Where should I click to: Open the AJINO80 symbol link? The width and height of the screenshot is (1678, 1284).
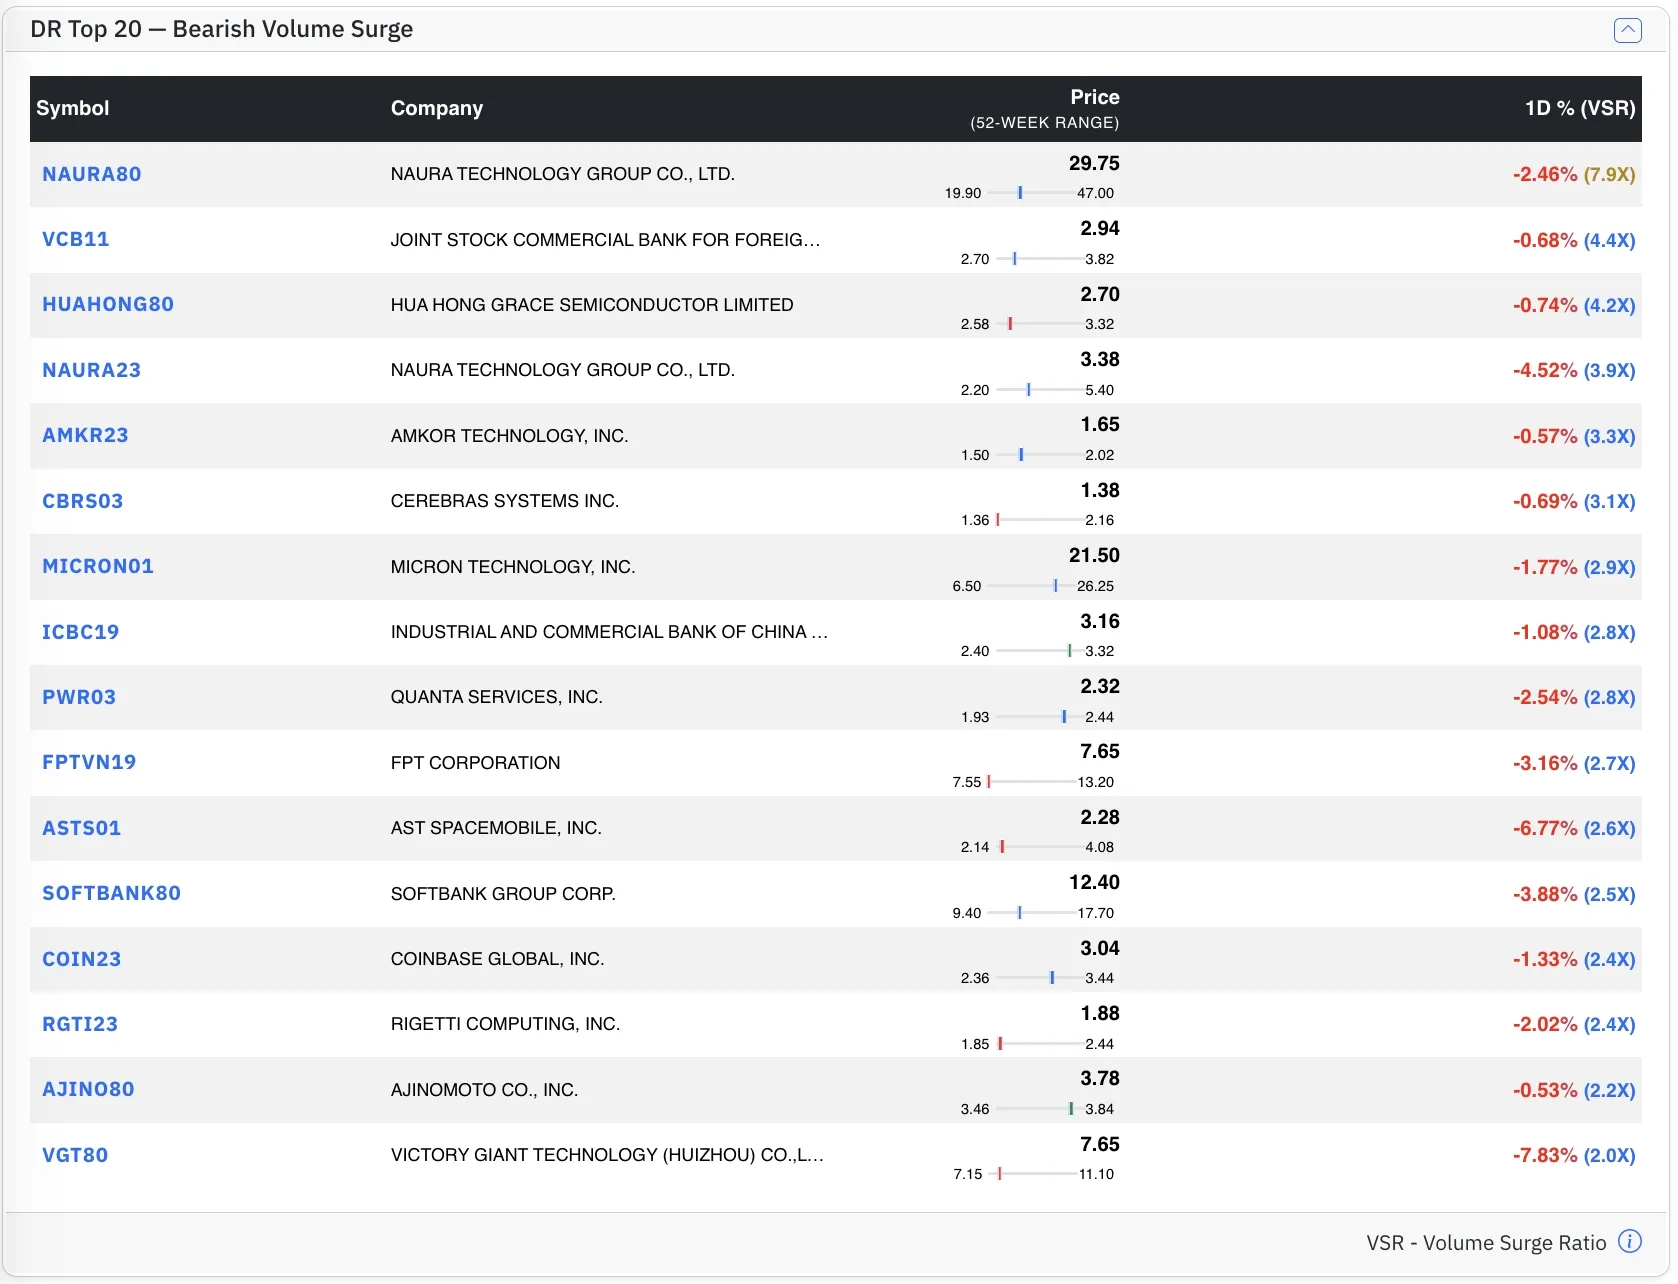coord(88,1089)
